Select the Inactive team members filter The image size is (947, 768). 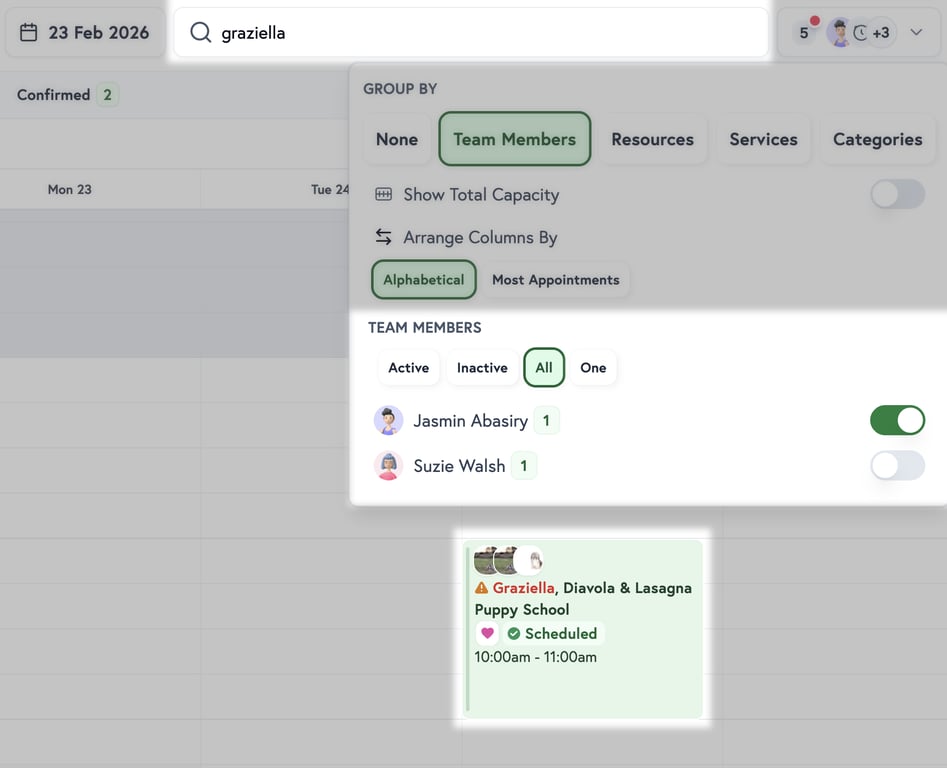click(482, 367)
